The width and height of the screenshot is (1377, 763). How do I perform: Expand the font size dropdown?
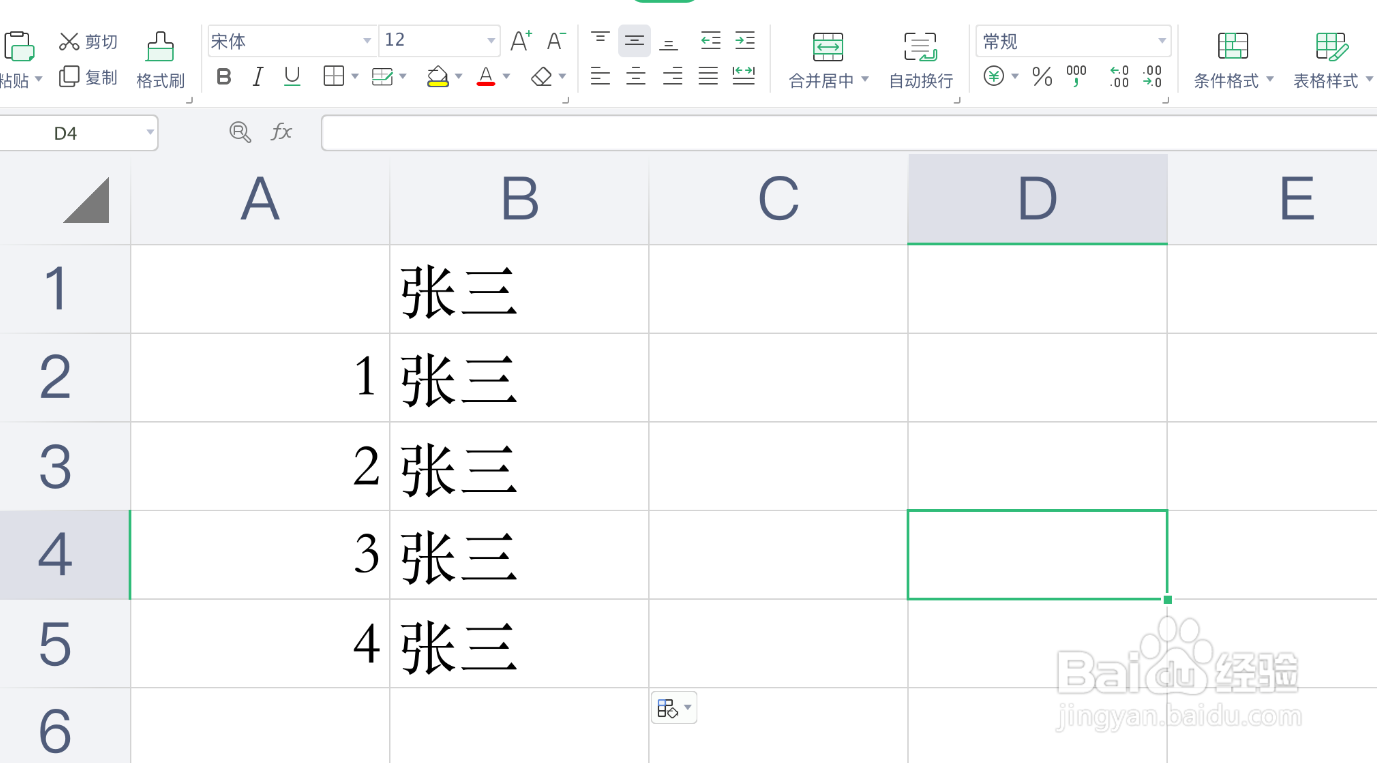pyautogui.click(x=491, y=41)
